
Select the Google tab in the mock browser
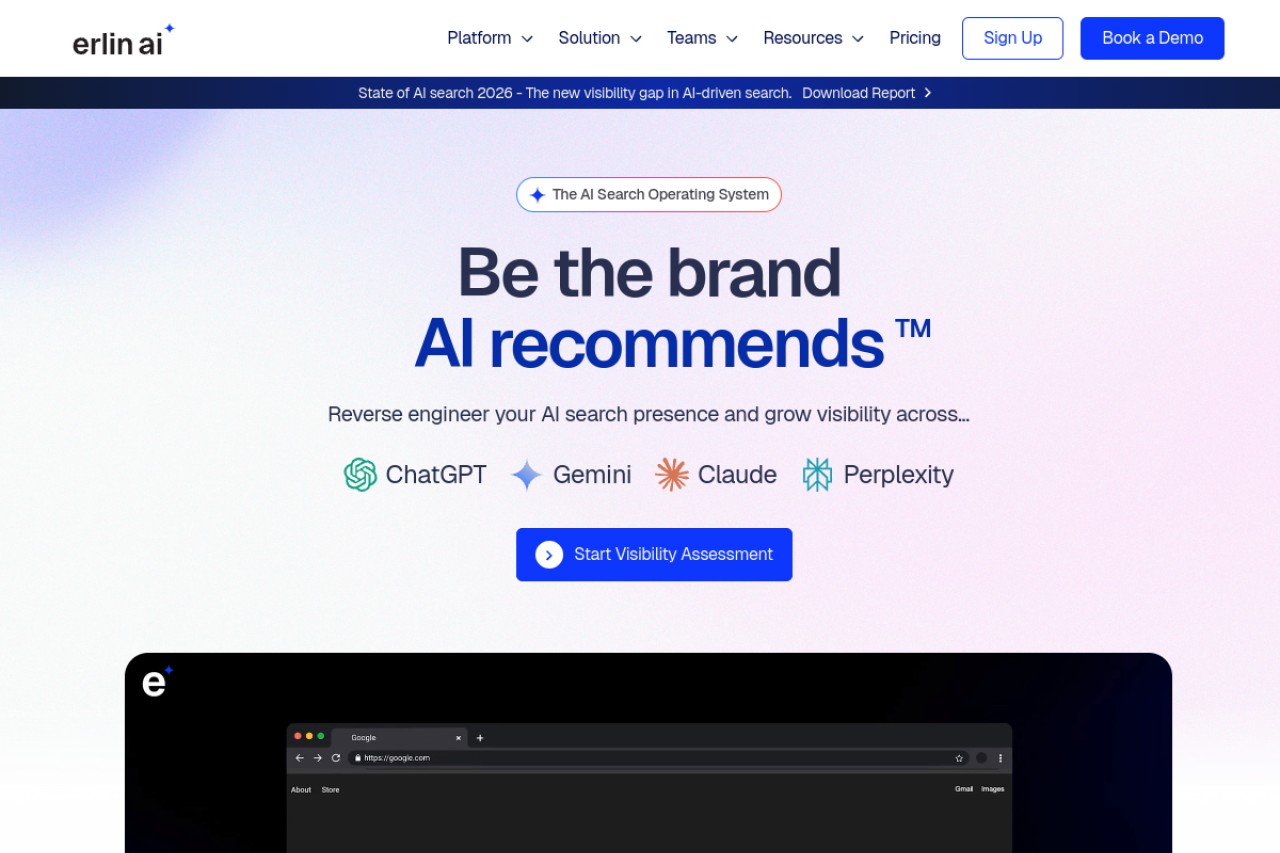[x=399, y=738]
